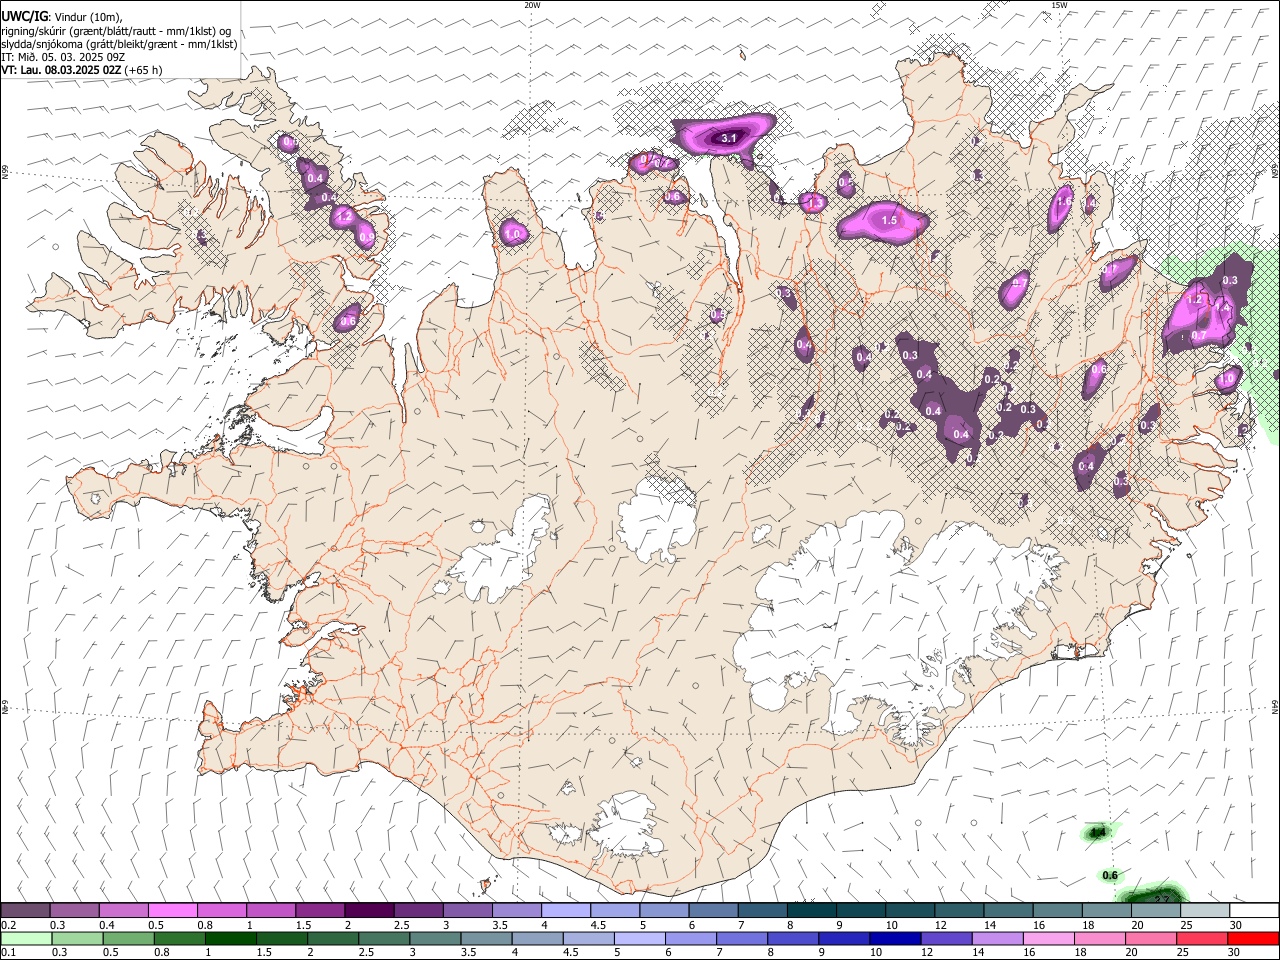
Task: Click the '30' label on the top color scale
Action: coord(1236,925)
